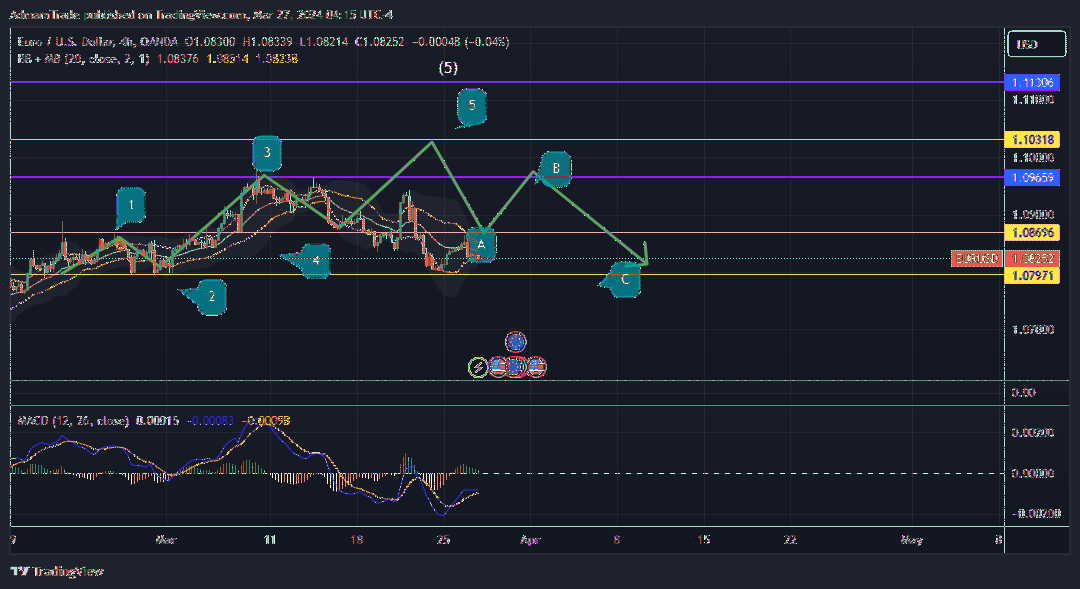Click the 11 date on time axis

pos(270,540)
